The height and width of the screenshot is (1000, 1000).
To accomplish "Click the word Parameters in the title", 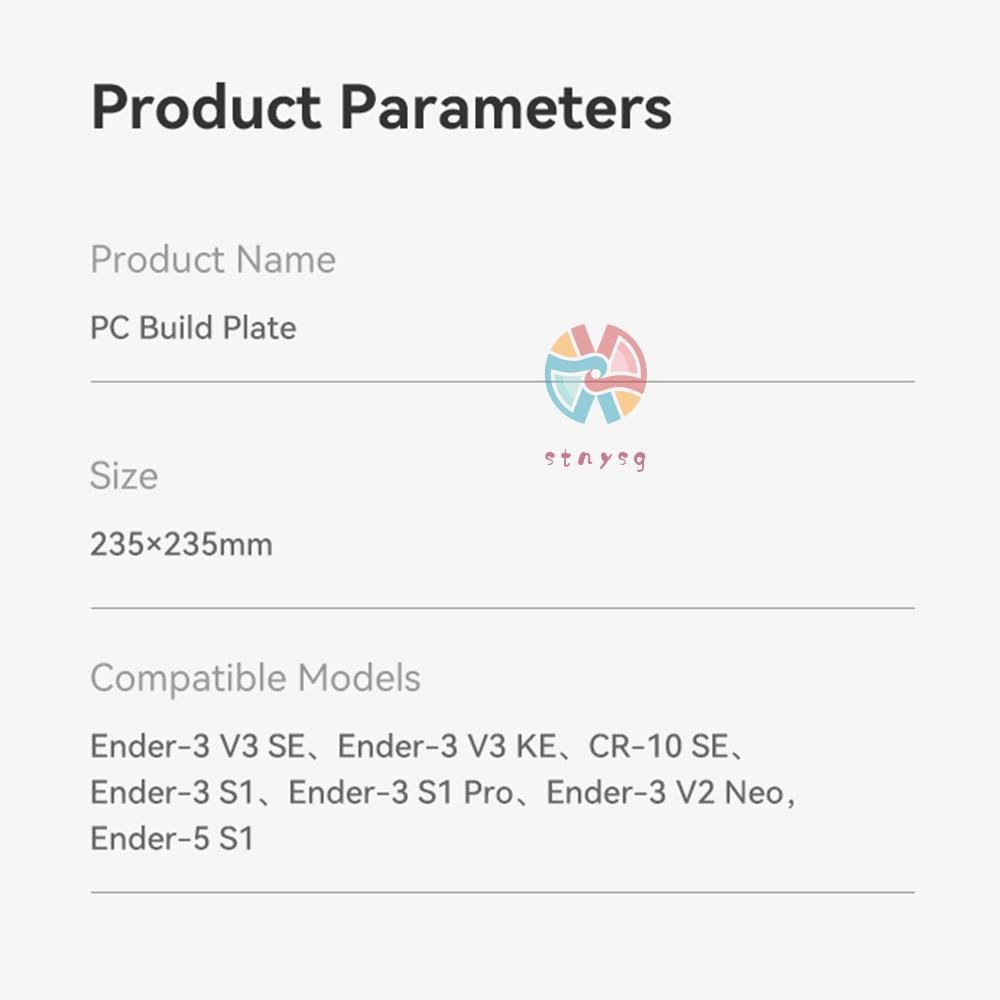I will click(506, 107).
